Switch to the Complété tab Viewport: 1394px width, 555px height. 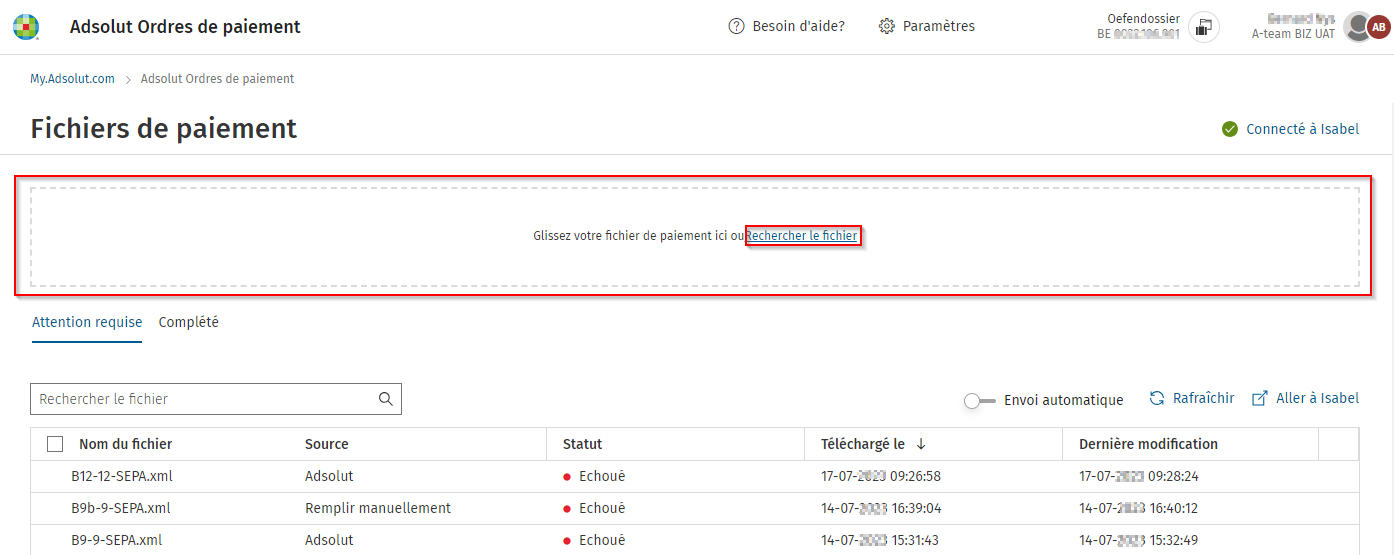tap(189, 322)
